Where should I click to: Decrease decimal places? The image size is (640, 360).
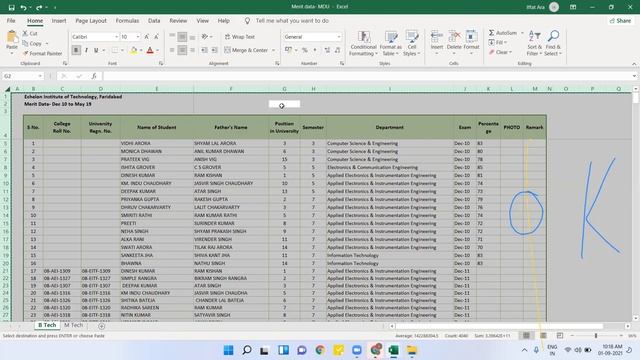tap(337, 50)
